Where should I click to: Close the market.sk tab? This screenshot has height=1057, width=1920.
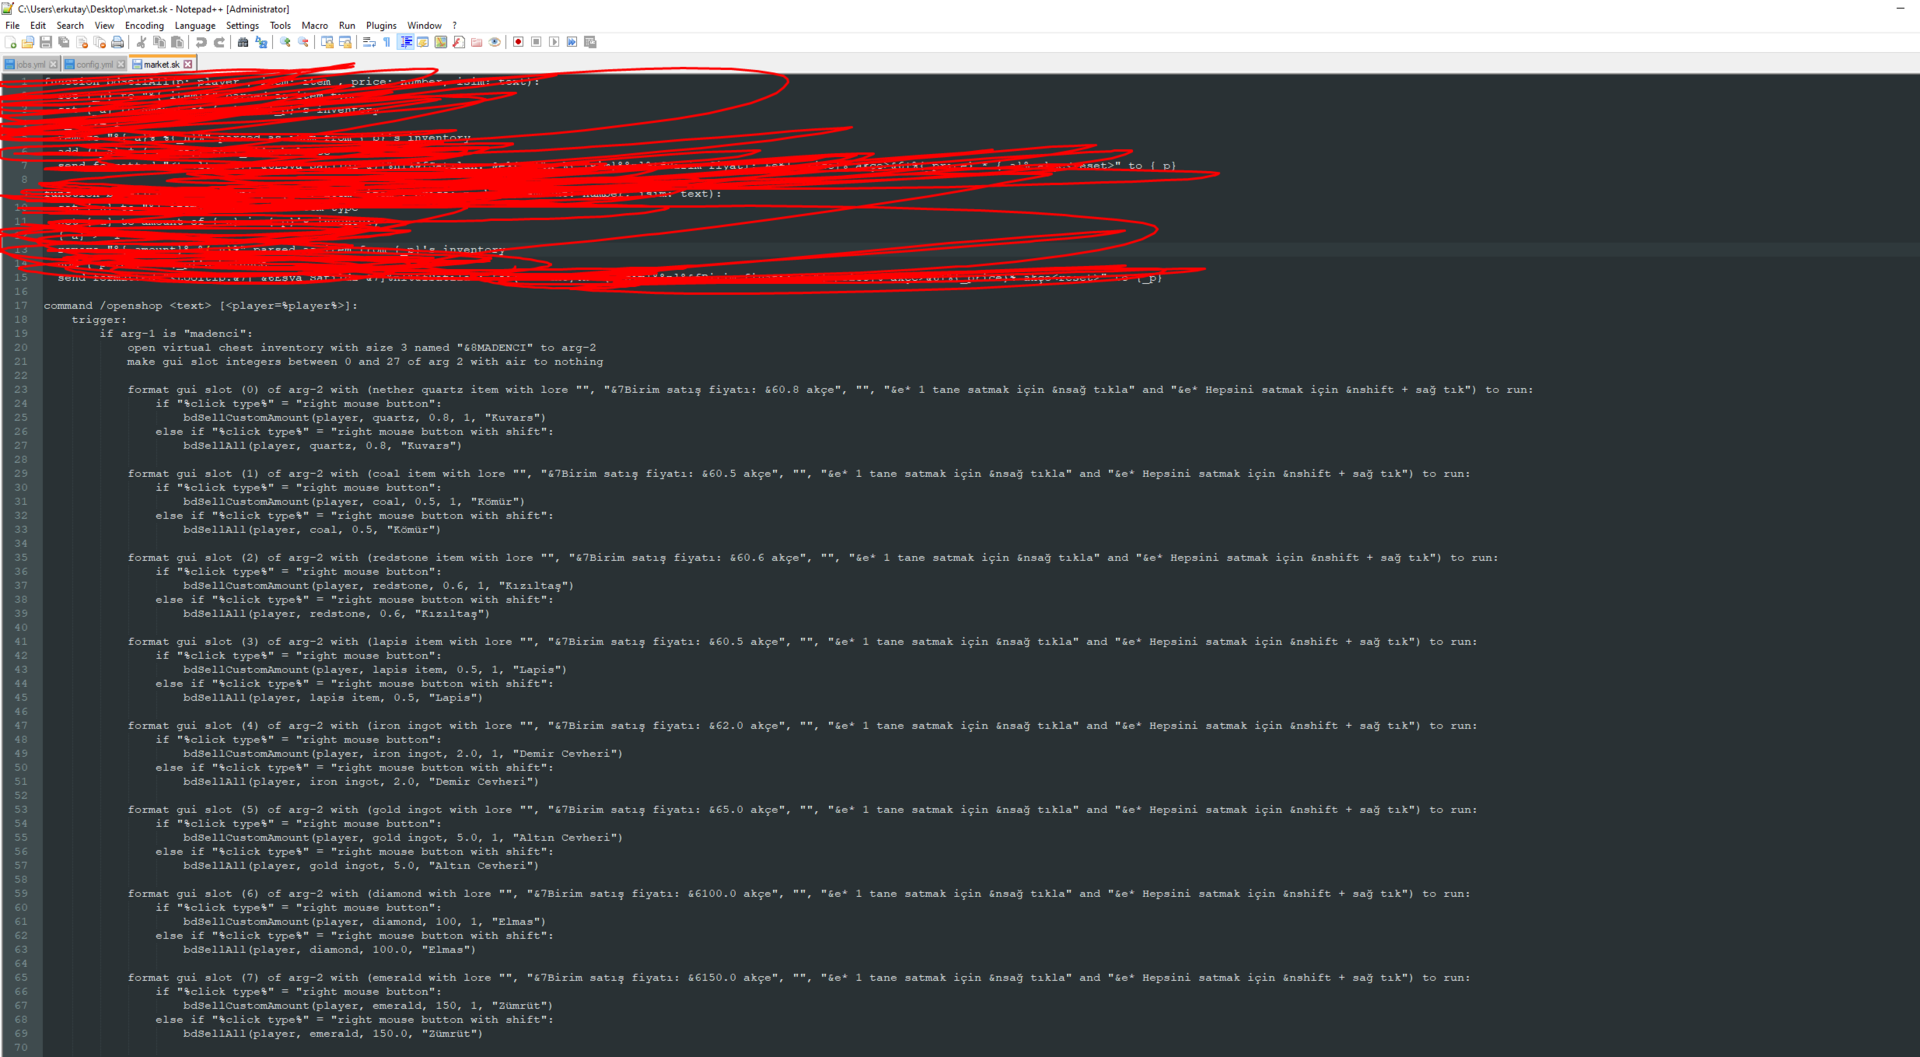187,64
